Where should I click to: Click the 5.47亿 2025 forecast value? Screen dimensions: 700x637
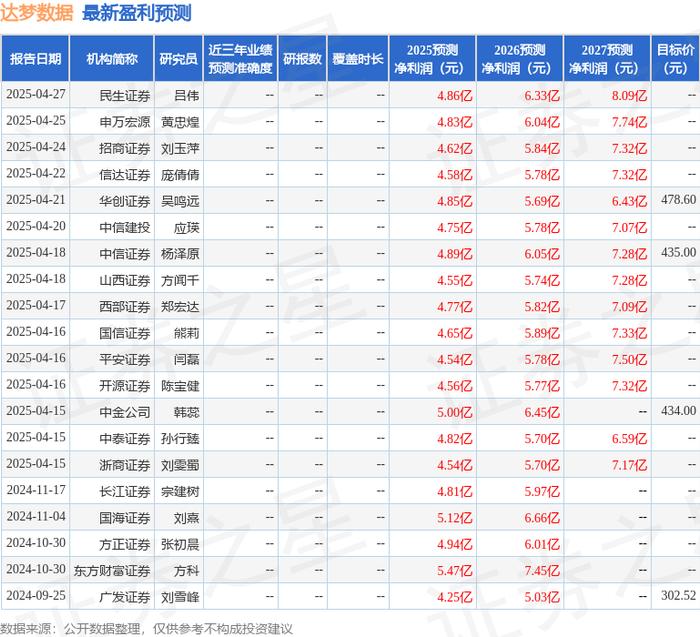pos(454,570)
